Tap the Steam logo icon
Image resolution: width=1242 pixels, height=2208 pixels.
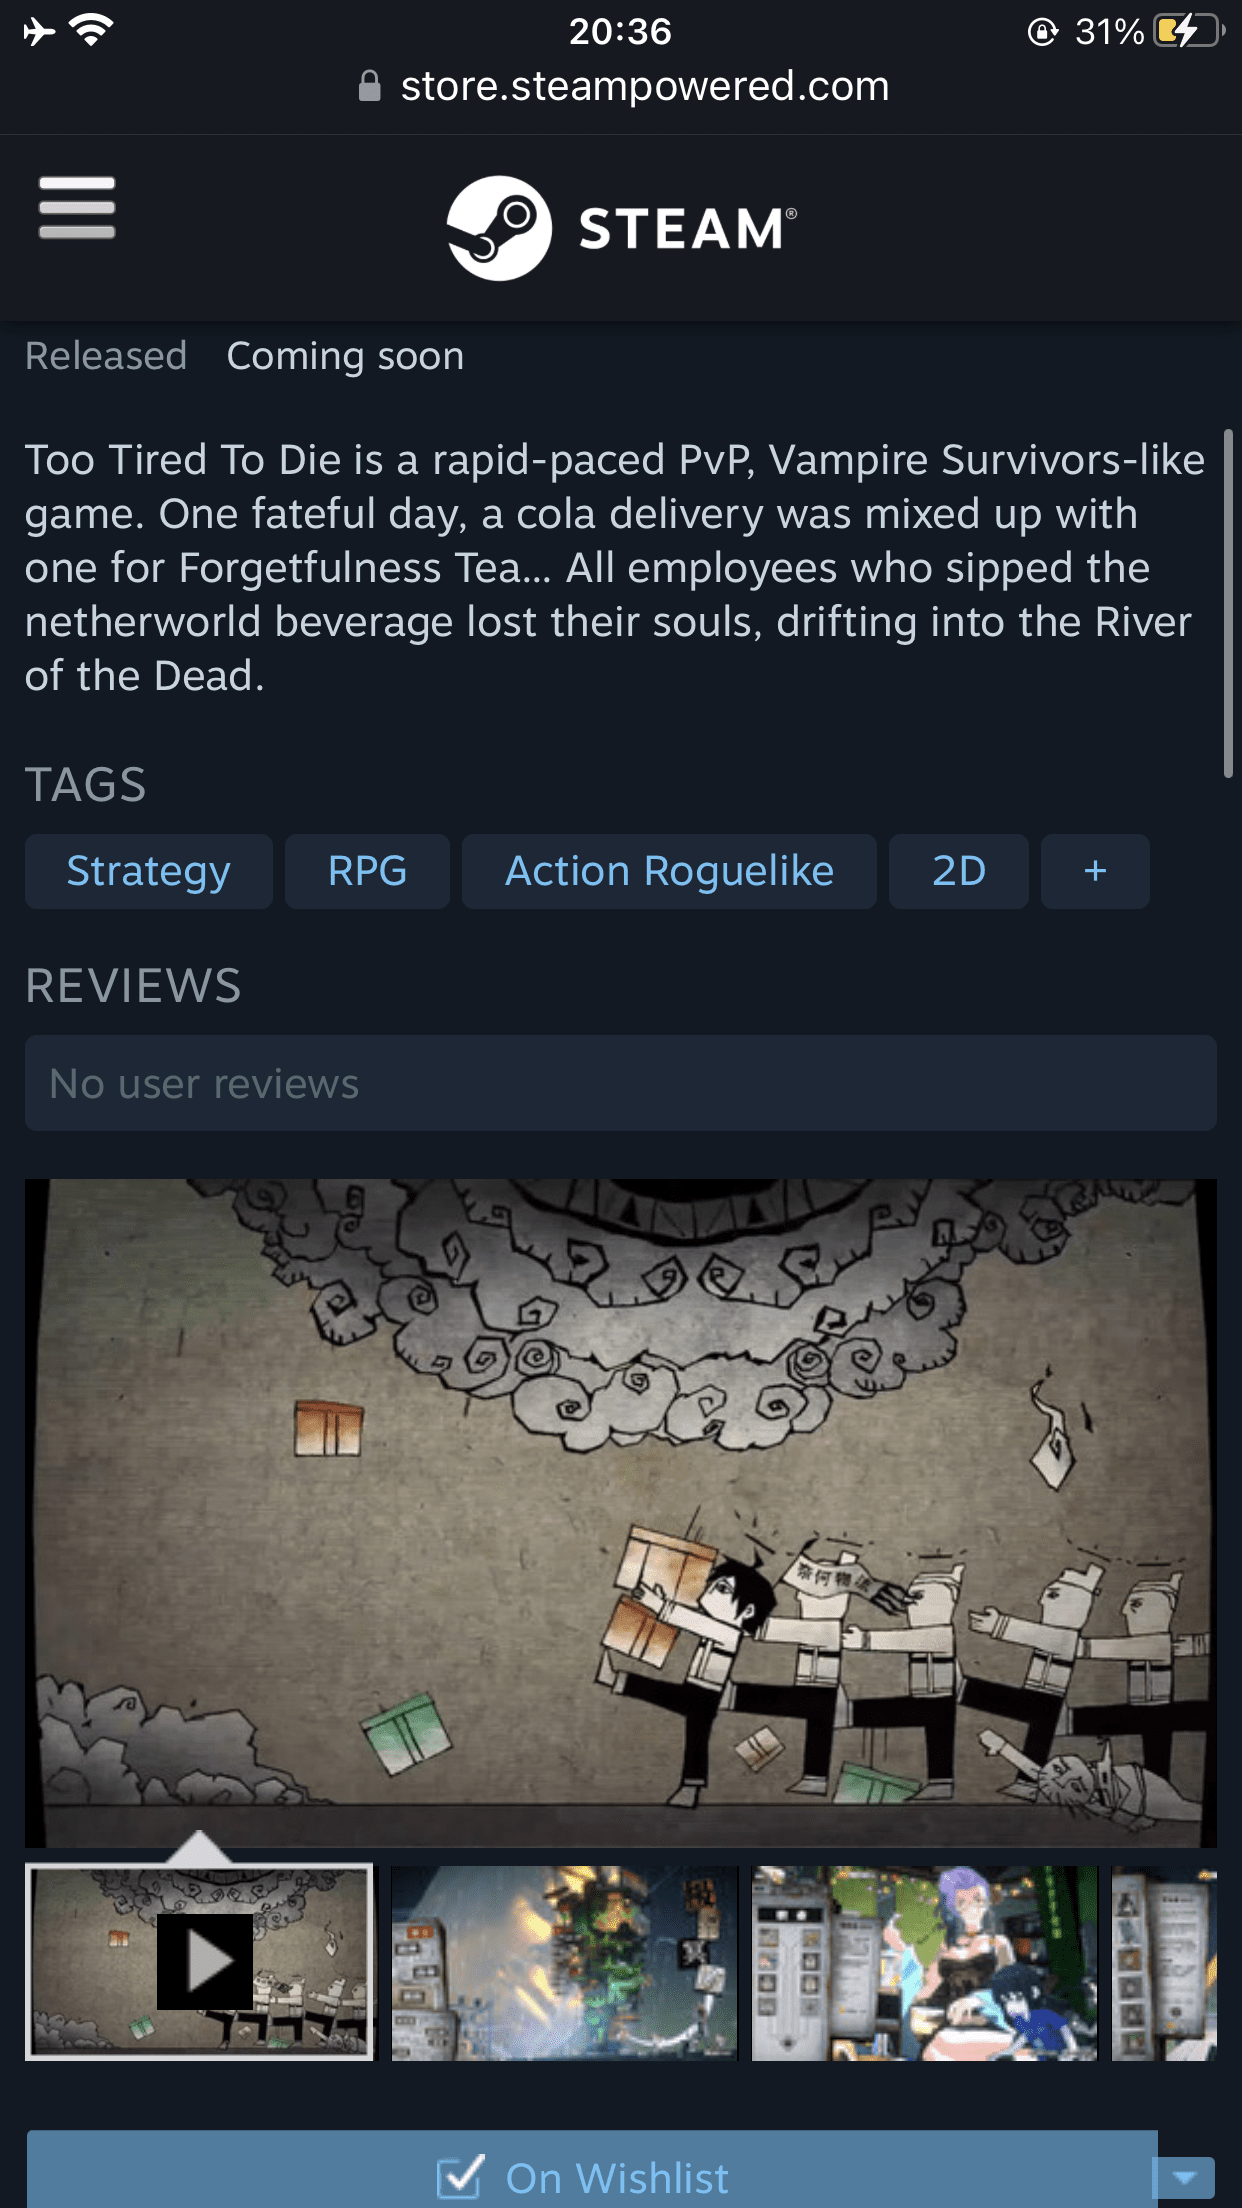pos(499,228)
